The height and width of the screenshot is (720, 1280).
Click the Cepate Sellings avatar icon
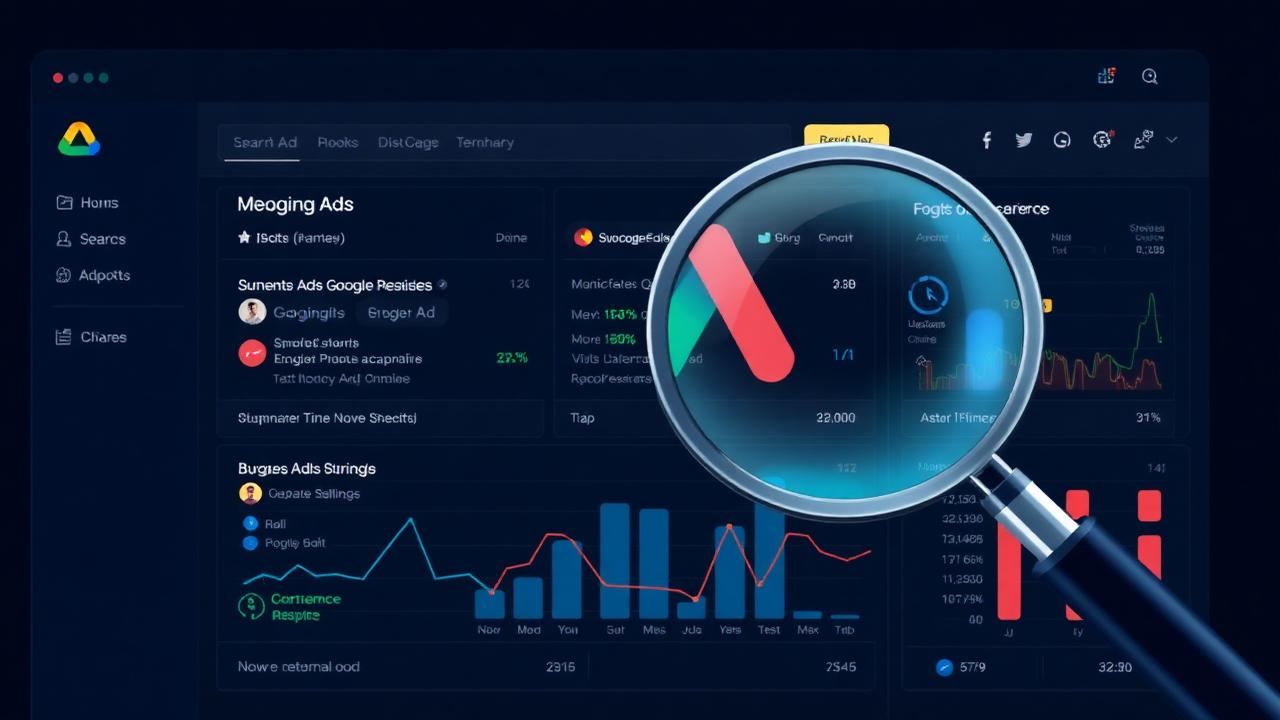coord(250,493)
